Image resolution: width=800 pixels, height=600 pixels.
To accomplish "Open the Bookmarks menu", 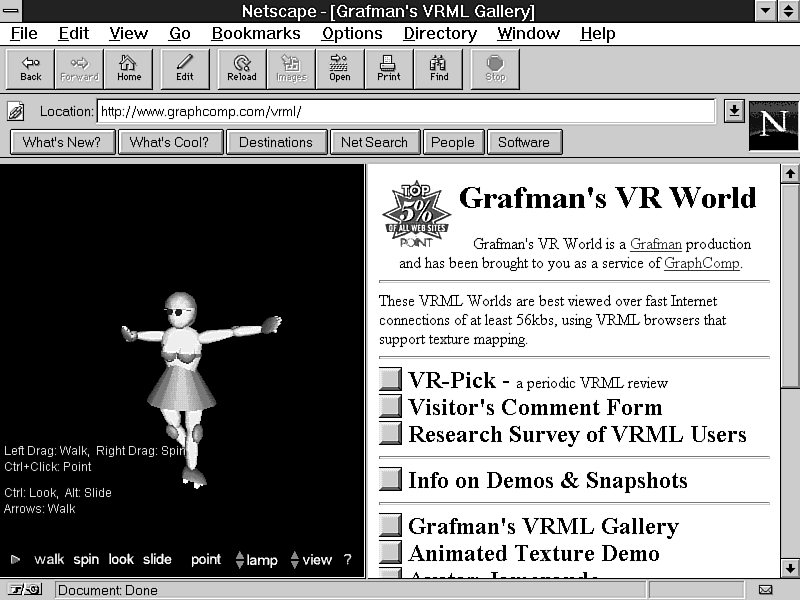I will [255, 33].
